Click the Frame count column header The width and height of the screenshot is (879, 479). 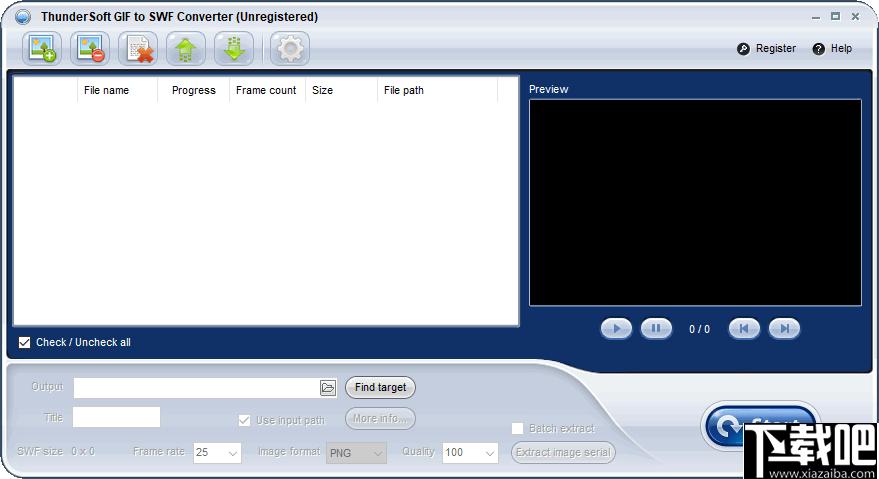(x=266, y=90)
